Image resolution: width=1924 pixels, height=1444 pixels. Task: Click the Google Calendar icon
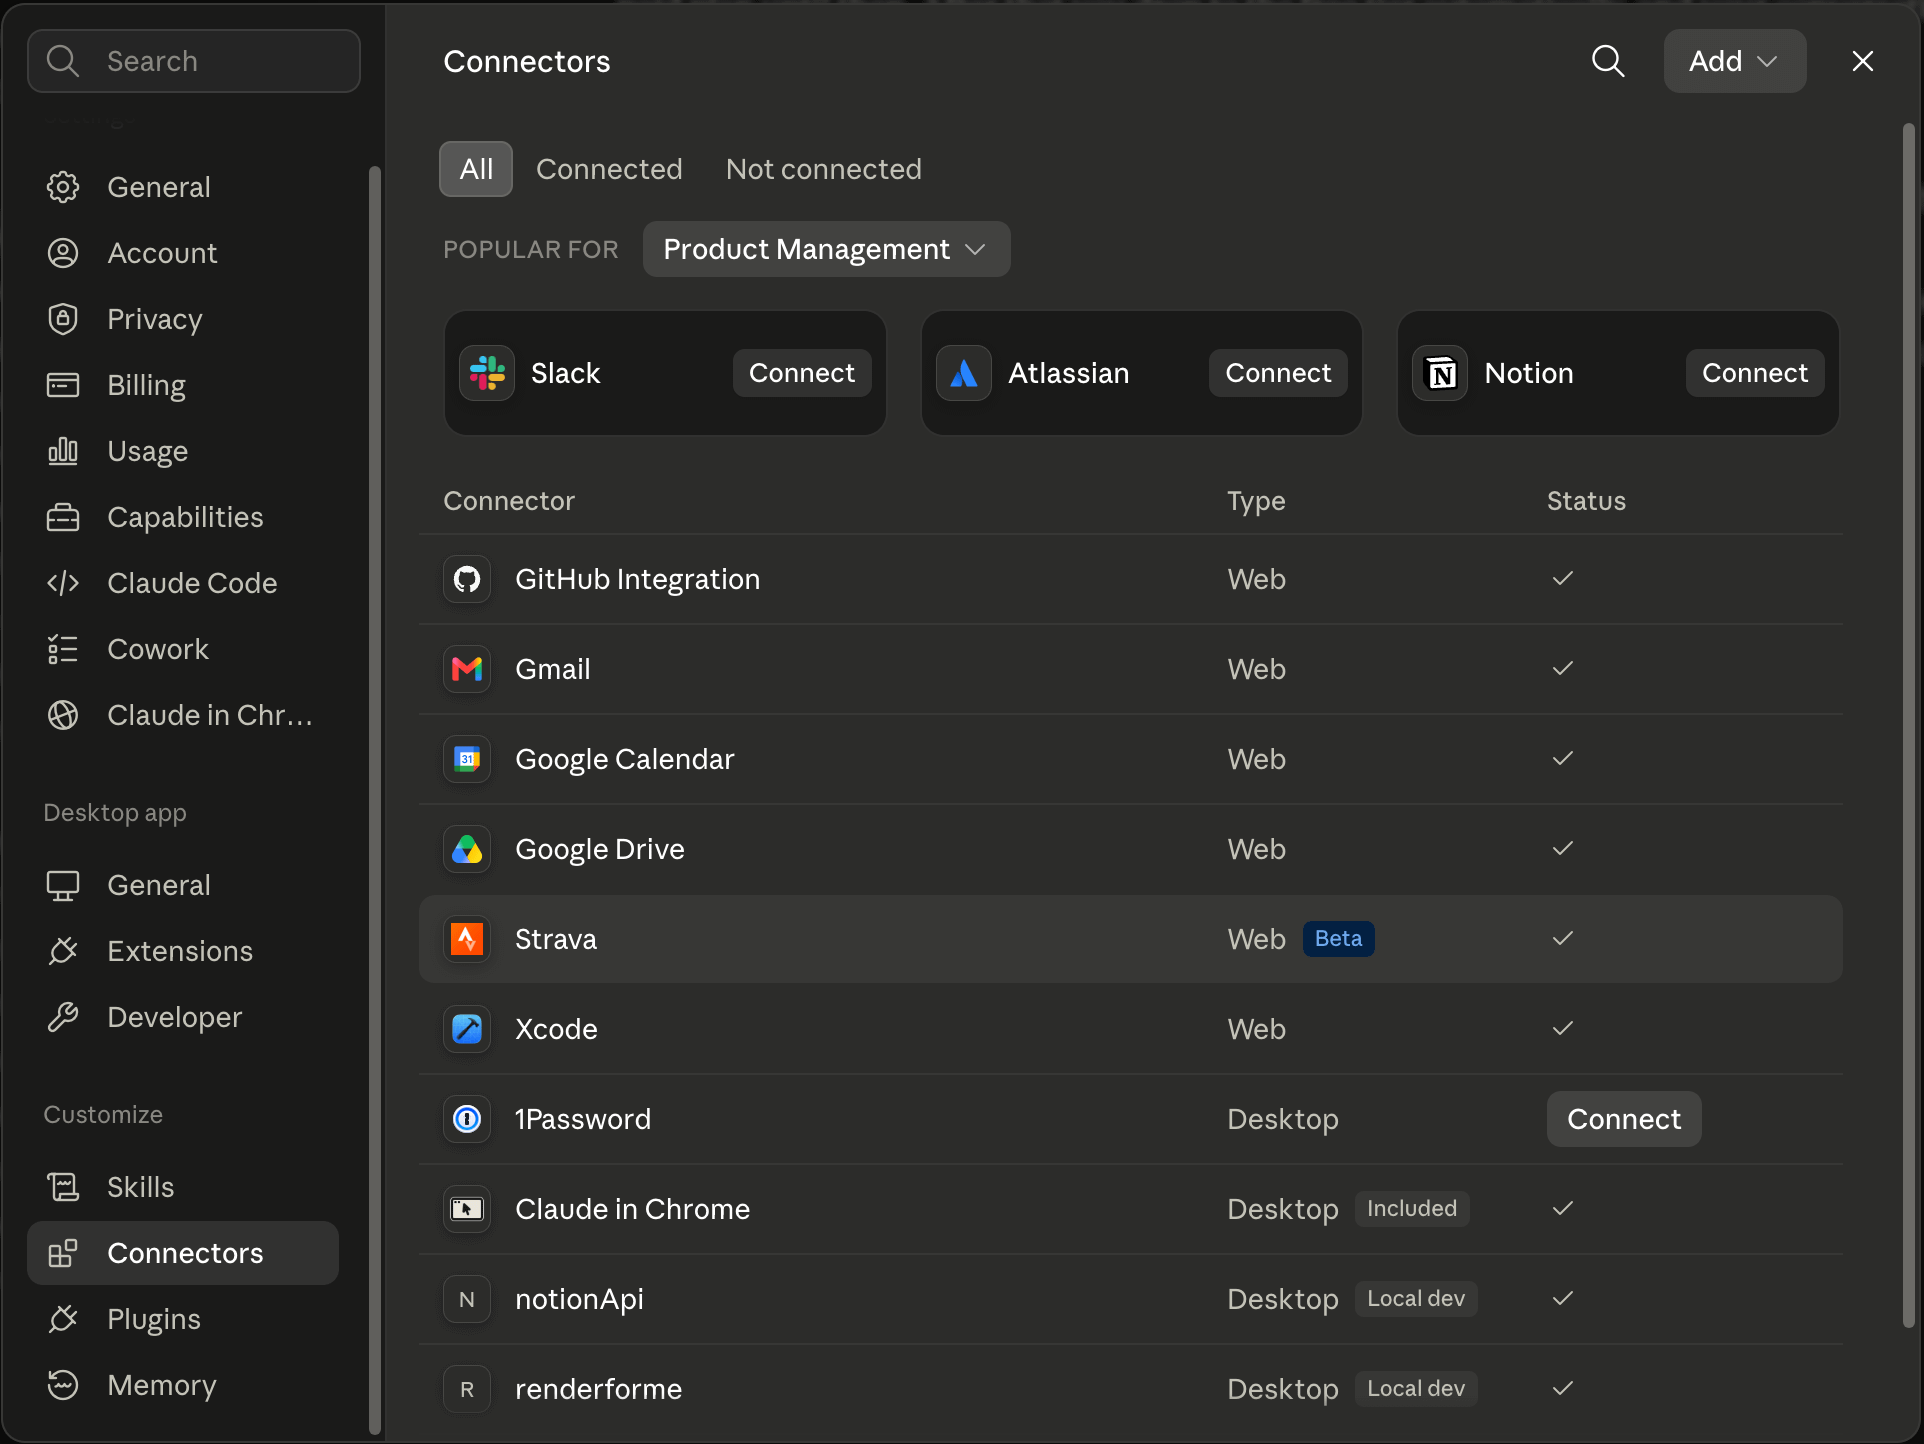pyautogui.click(x=467, y=759)
